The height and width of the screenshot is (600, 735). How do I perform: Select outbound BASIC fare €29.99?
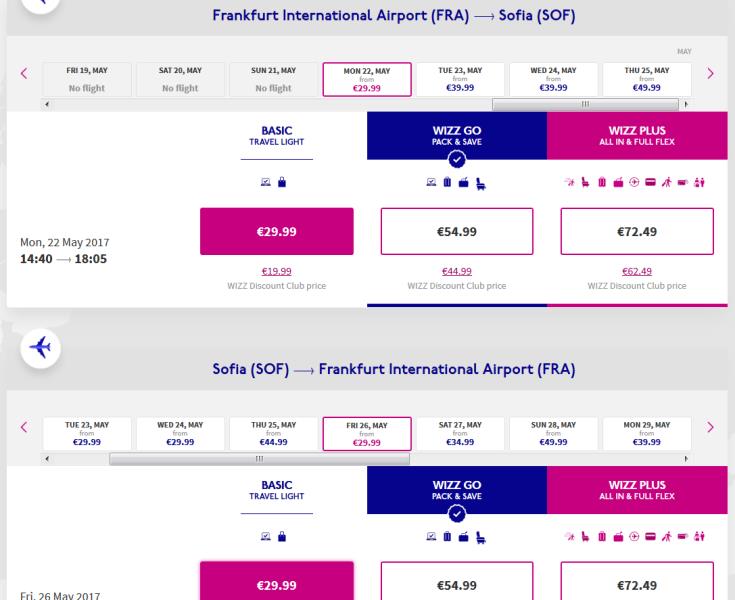[x=277, y=232]
